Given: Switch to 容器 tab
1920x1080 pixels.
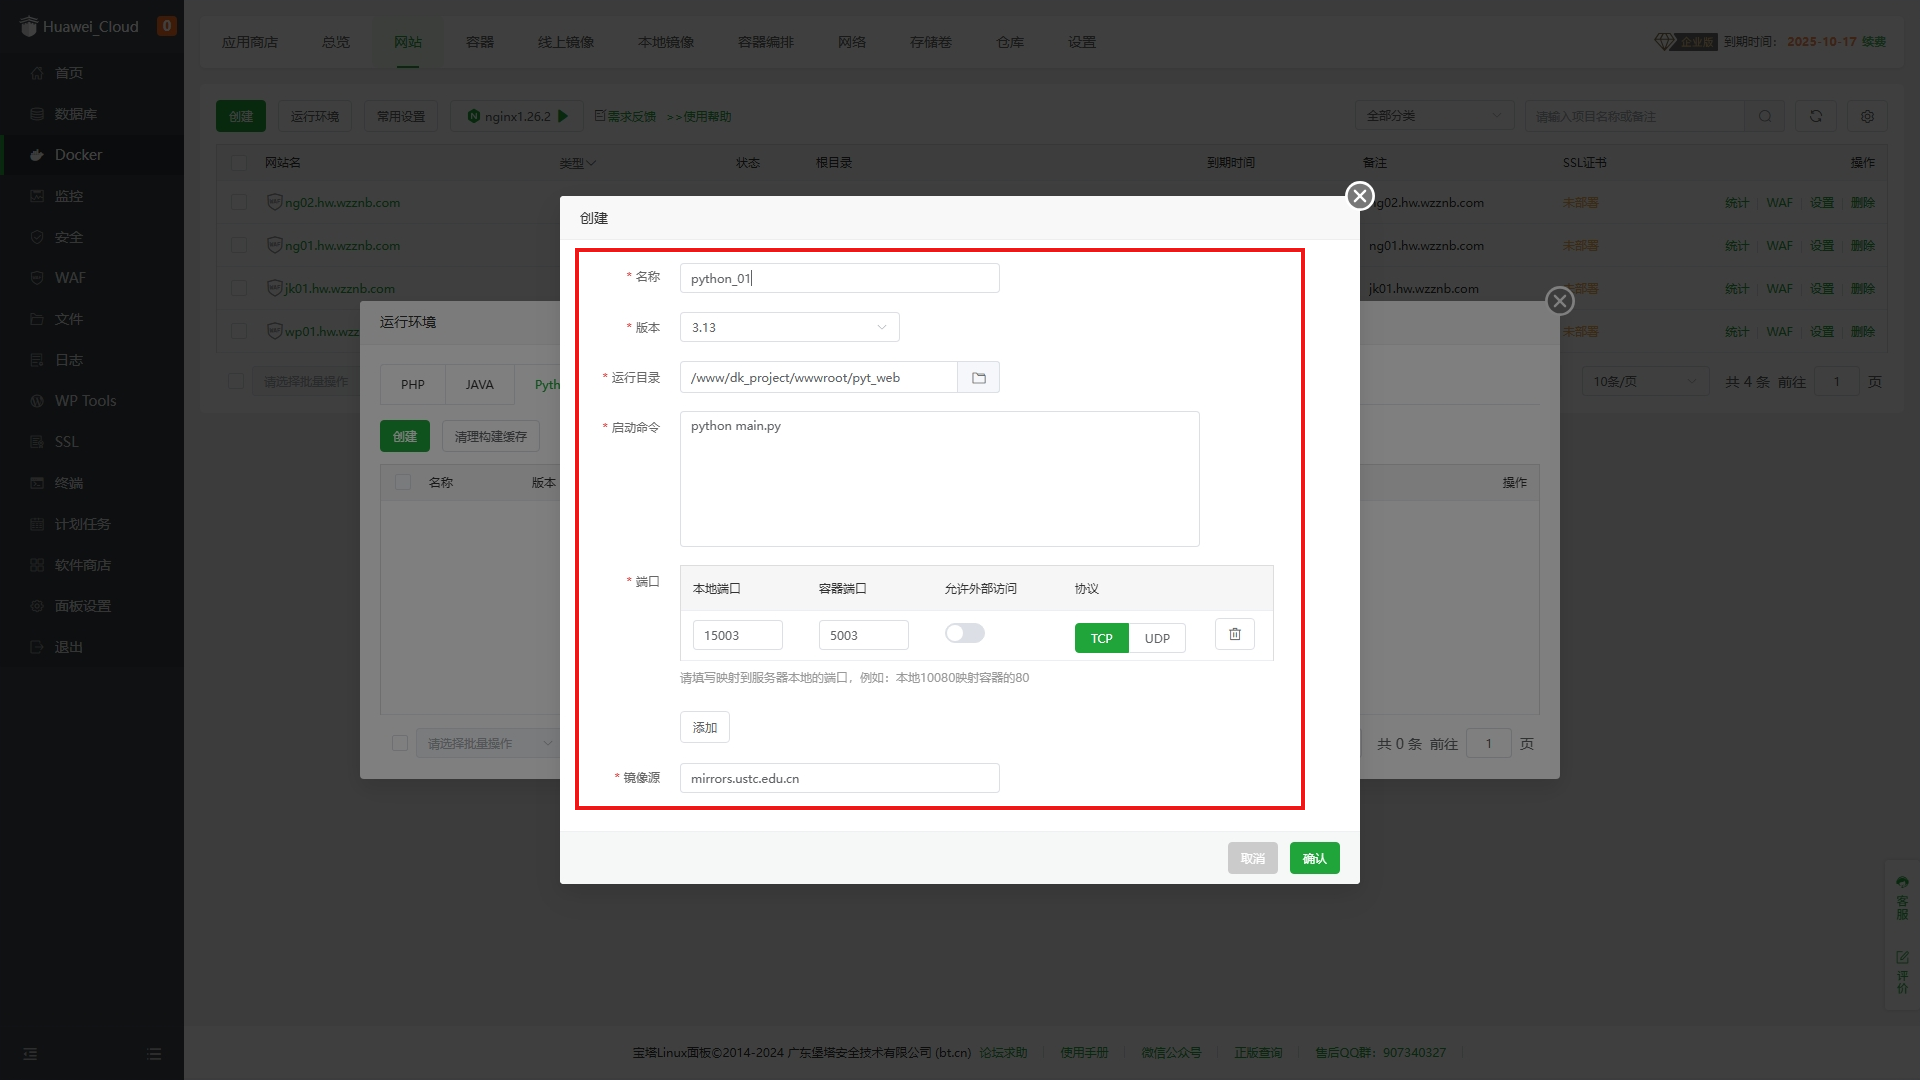Looking at the screenshot, I should [x=480, y=42].
